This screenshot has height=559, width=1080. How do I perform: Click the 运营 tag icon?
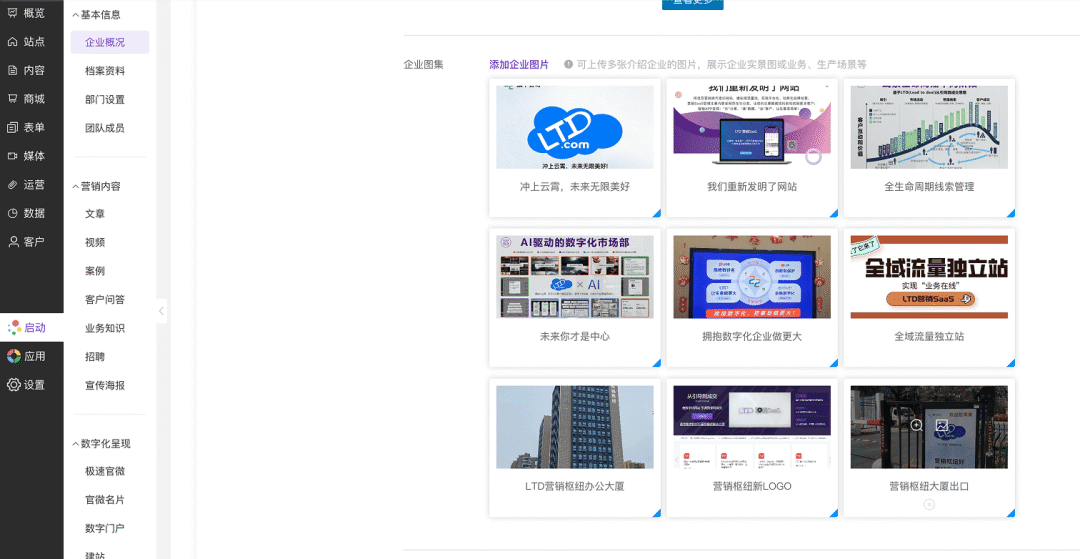(x=12, y=184)
